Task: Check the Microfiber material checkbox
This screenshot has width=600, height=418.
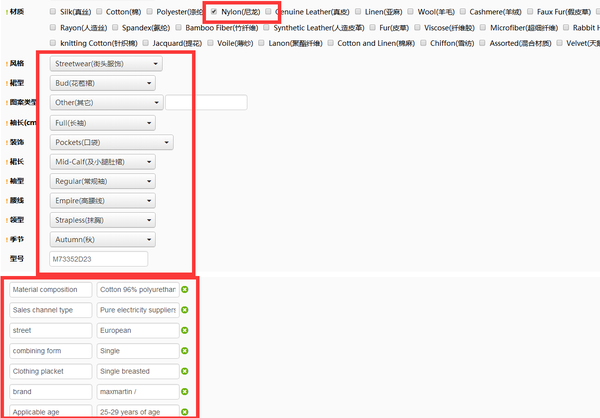Action: pyautogui.click(x=483, y=27)
